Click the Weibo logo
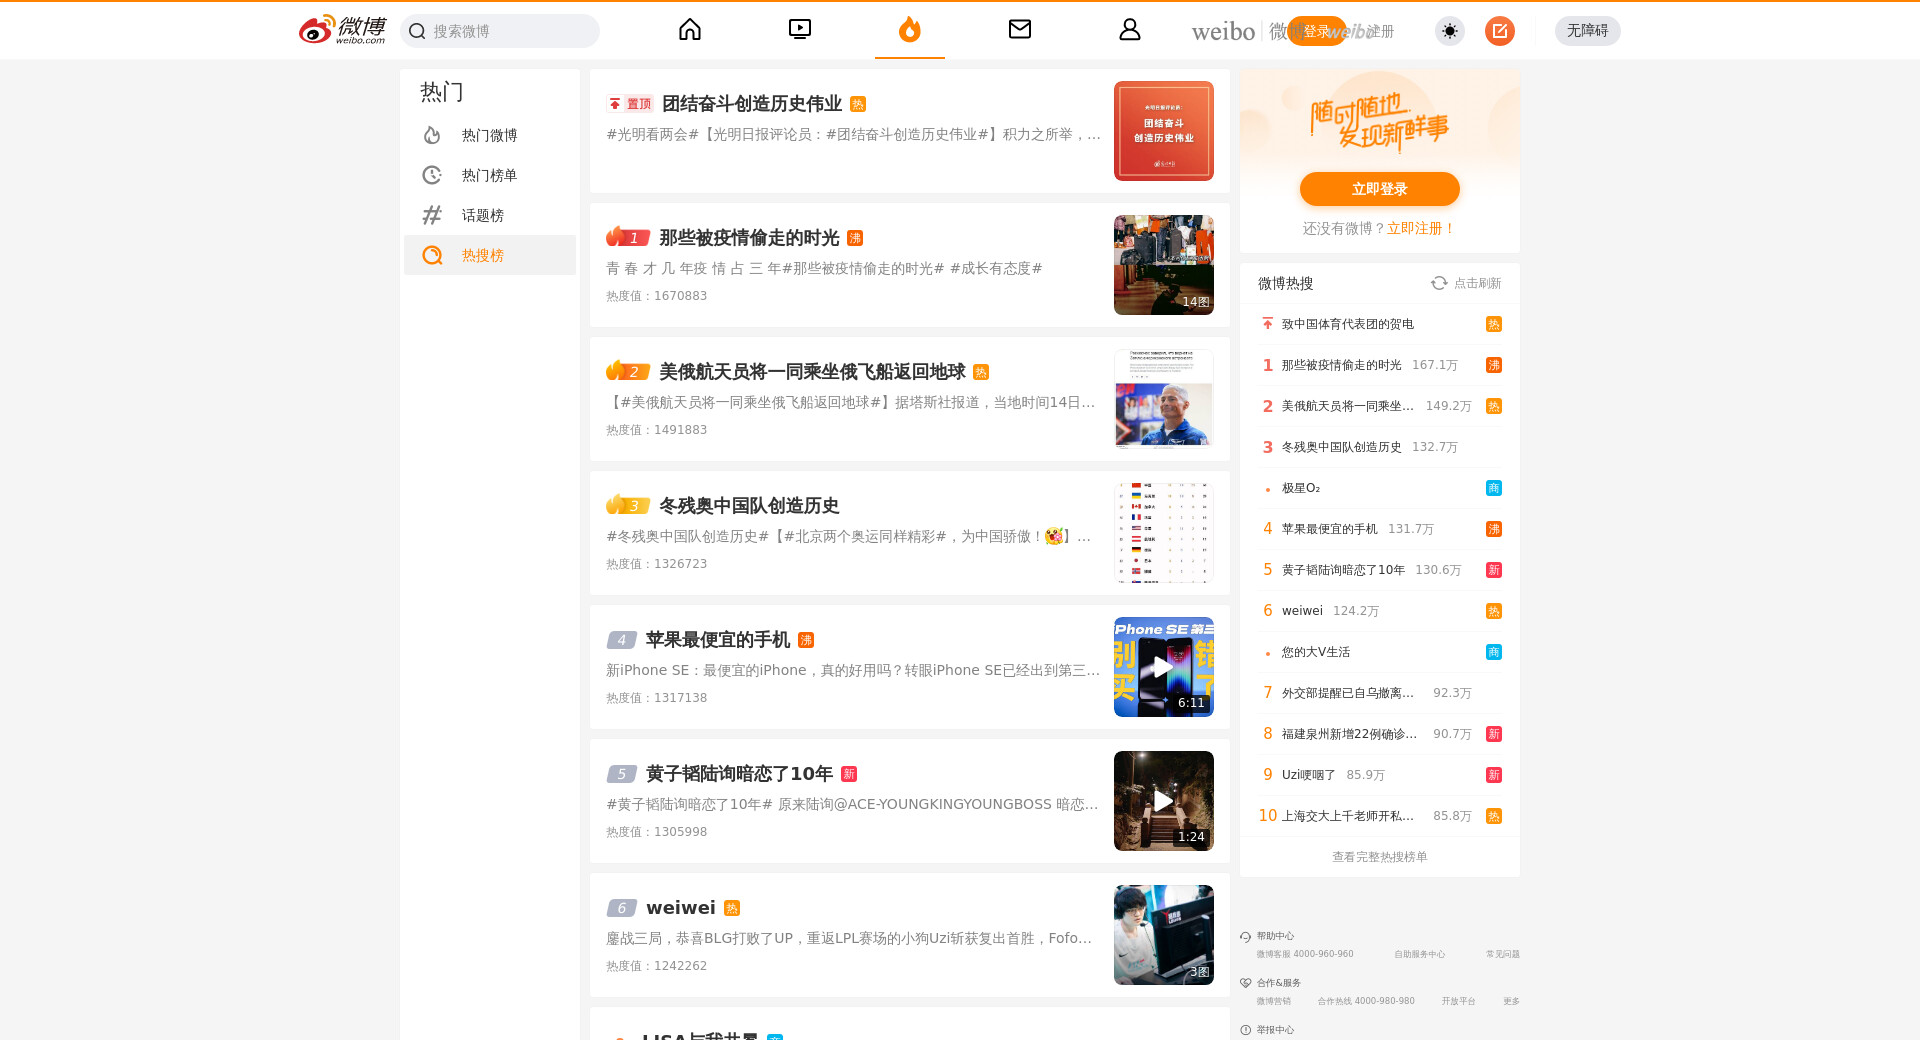This screenshot has height=1040, width=1920. pyautogui.click(x=342, y=30)
